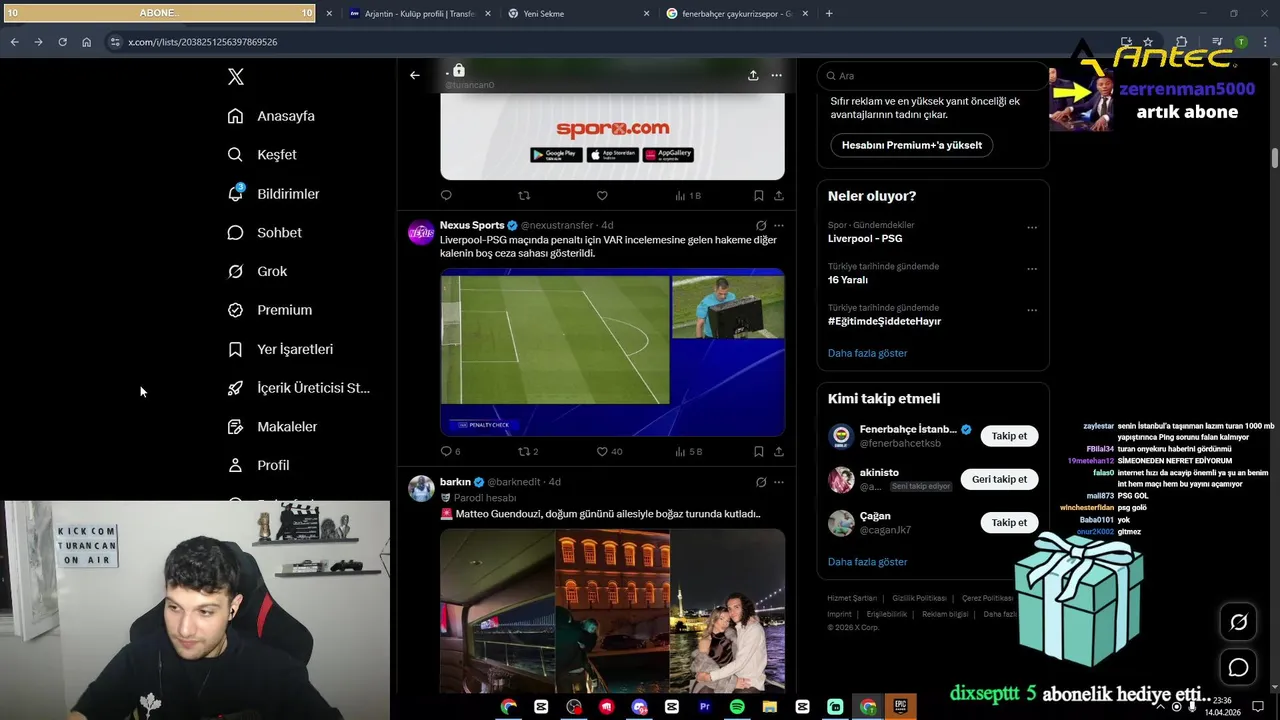This screenshot has width=1280, height=720.
Task: Open the X logo home link
Action: (x=235, y=77)
